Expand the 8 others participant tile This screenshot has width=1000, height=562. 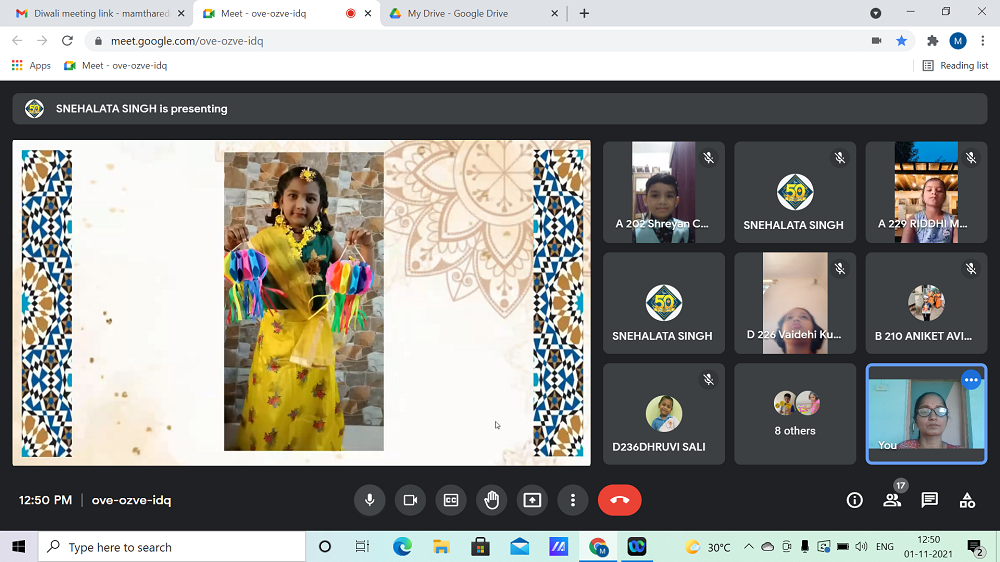(795, 414)
